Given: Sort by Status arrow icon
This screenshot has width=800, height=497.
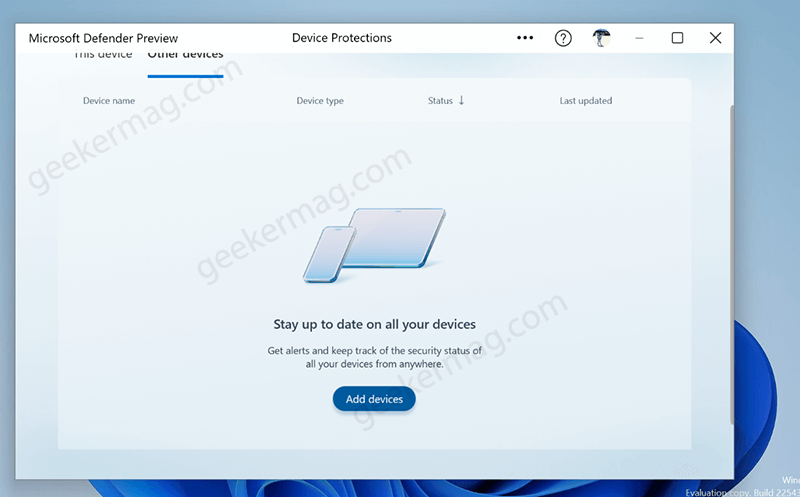Looking at the screenshot, I should tap(461, 100).
